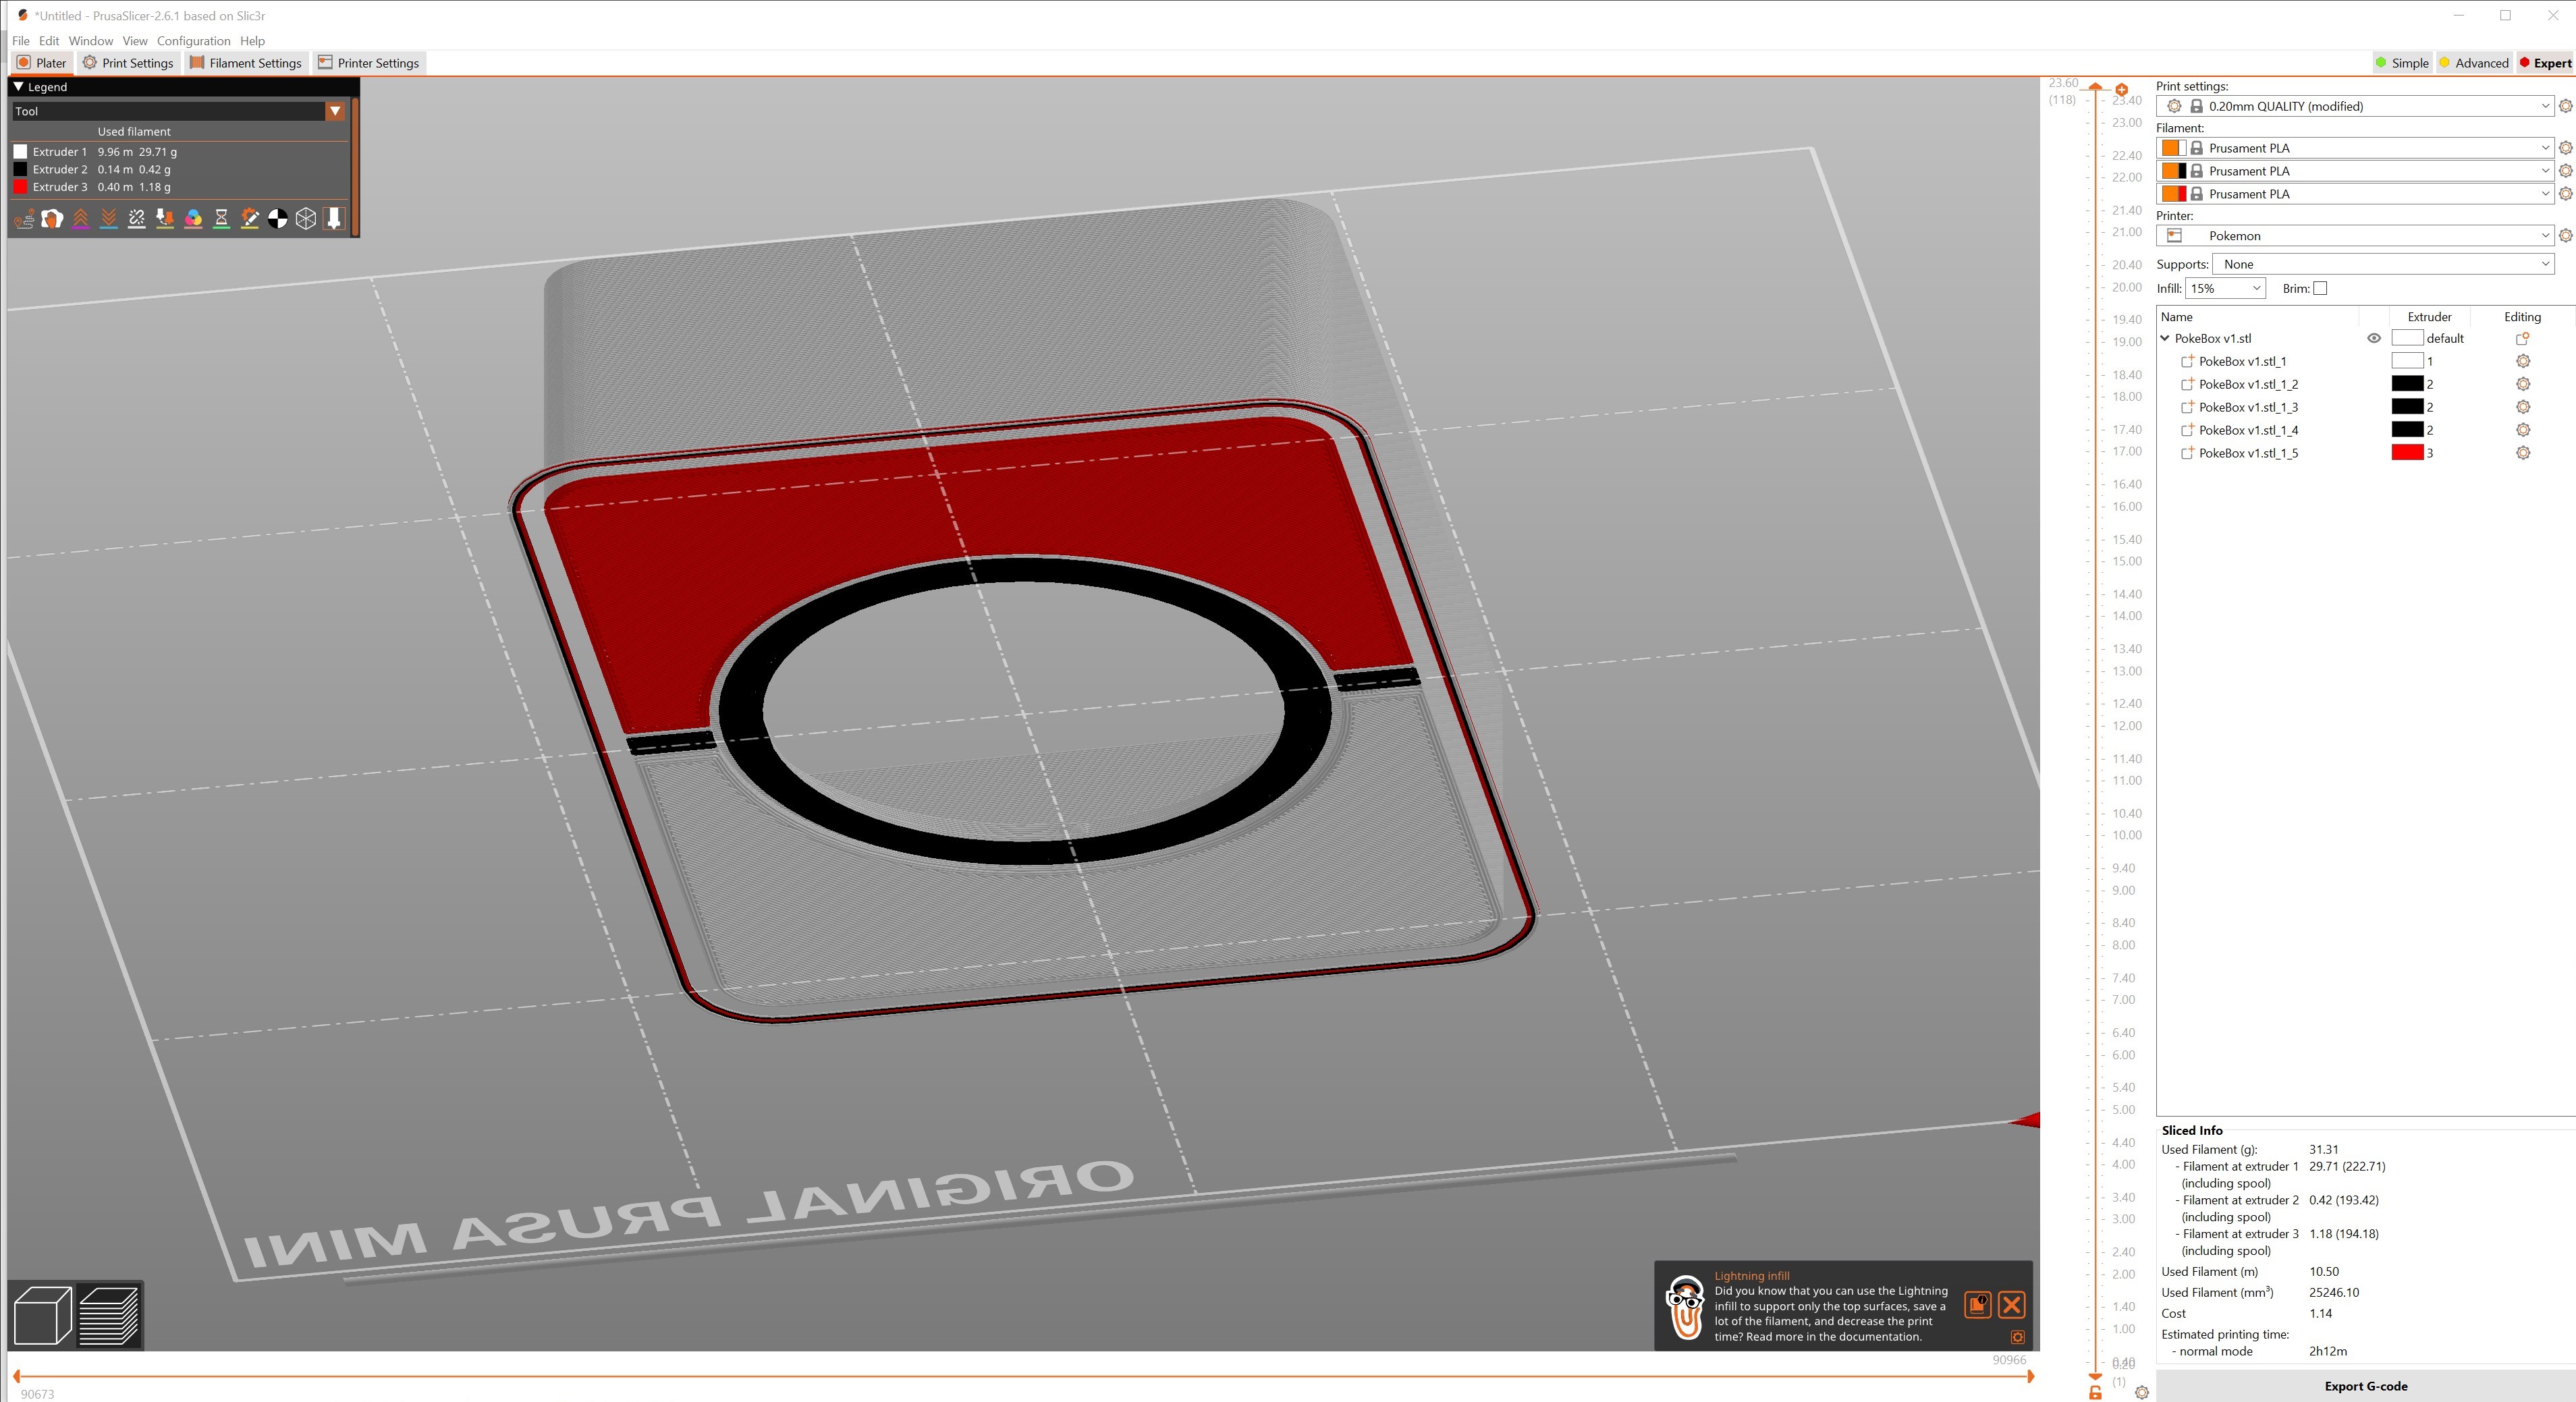Open first filament Prusament PLA dropdown
This screenshot has height=1402, width=2576.
2545,148
